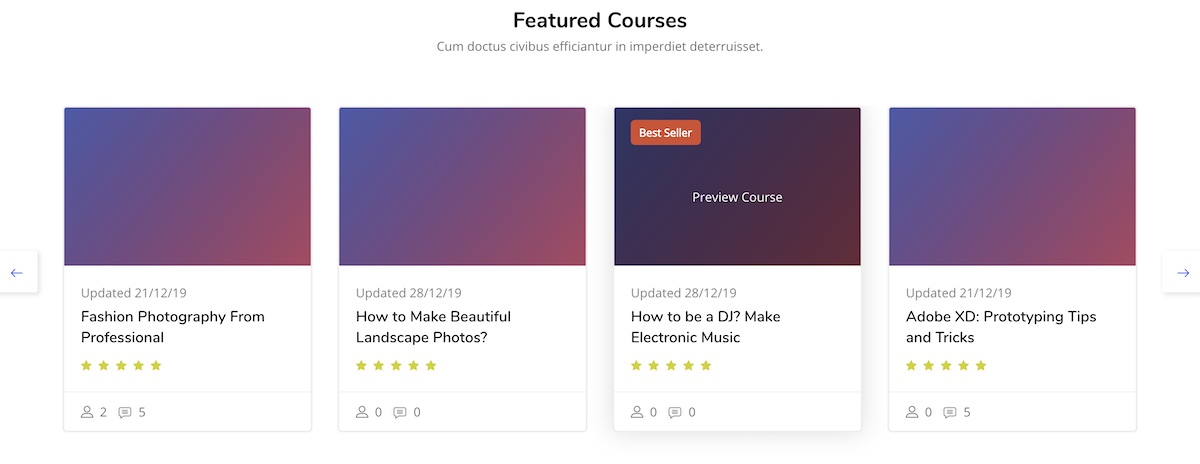Open How to Make Beautiful Landscape Photos title
This screenshot has height=464, width=1200.
click(x=433, y=327)
